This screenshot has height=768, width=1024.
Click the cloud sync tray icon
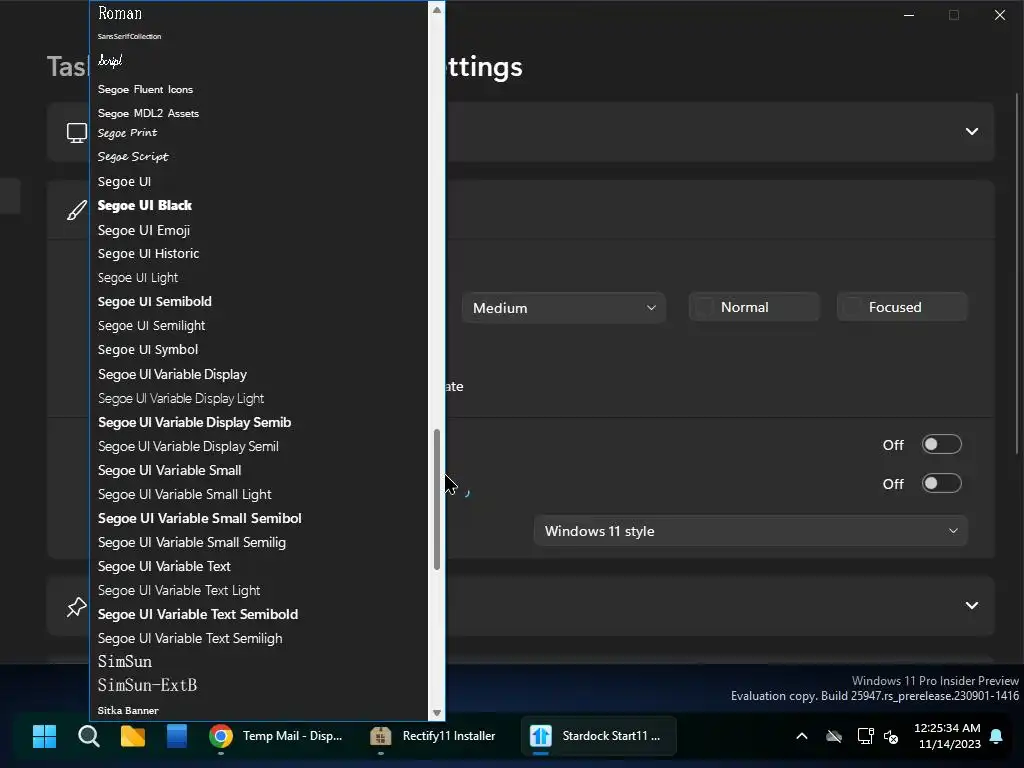point(834,737)
